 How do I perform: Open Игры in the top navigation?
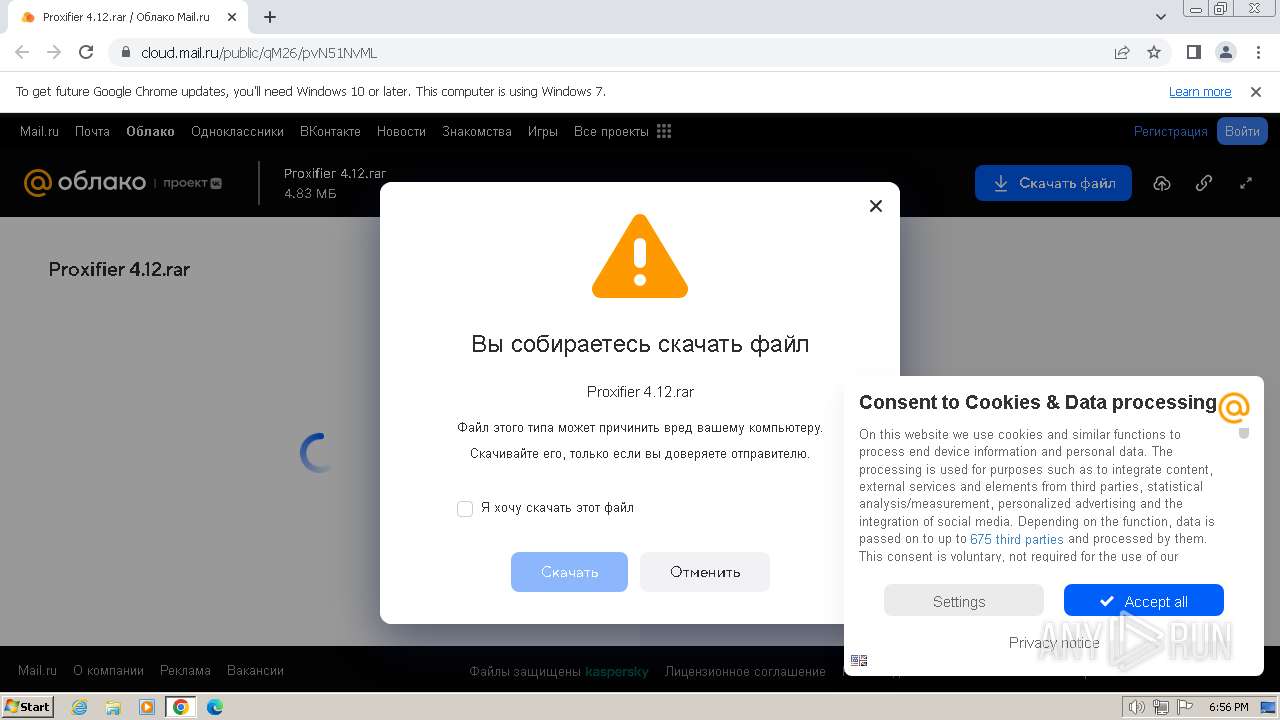click(543, 131)
